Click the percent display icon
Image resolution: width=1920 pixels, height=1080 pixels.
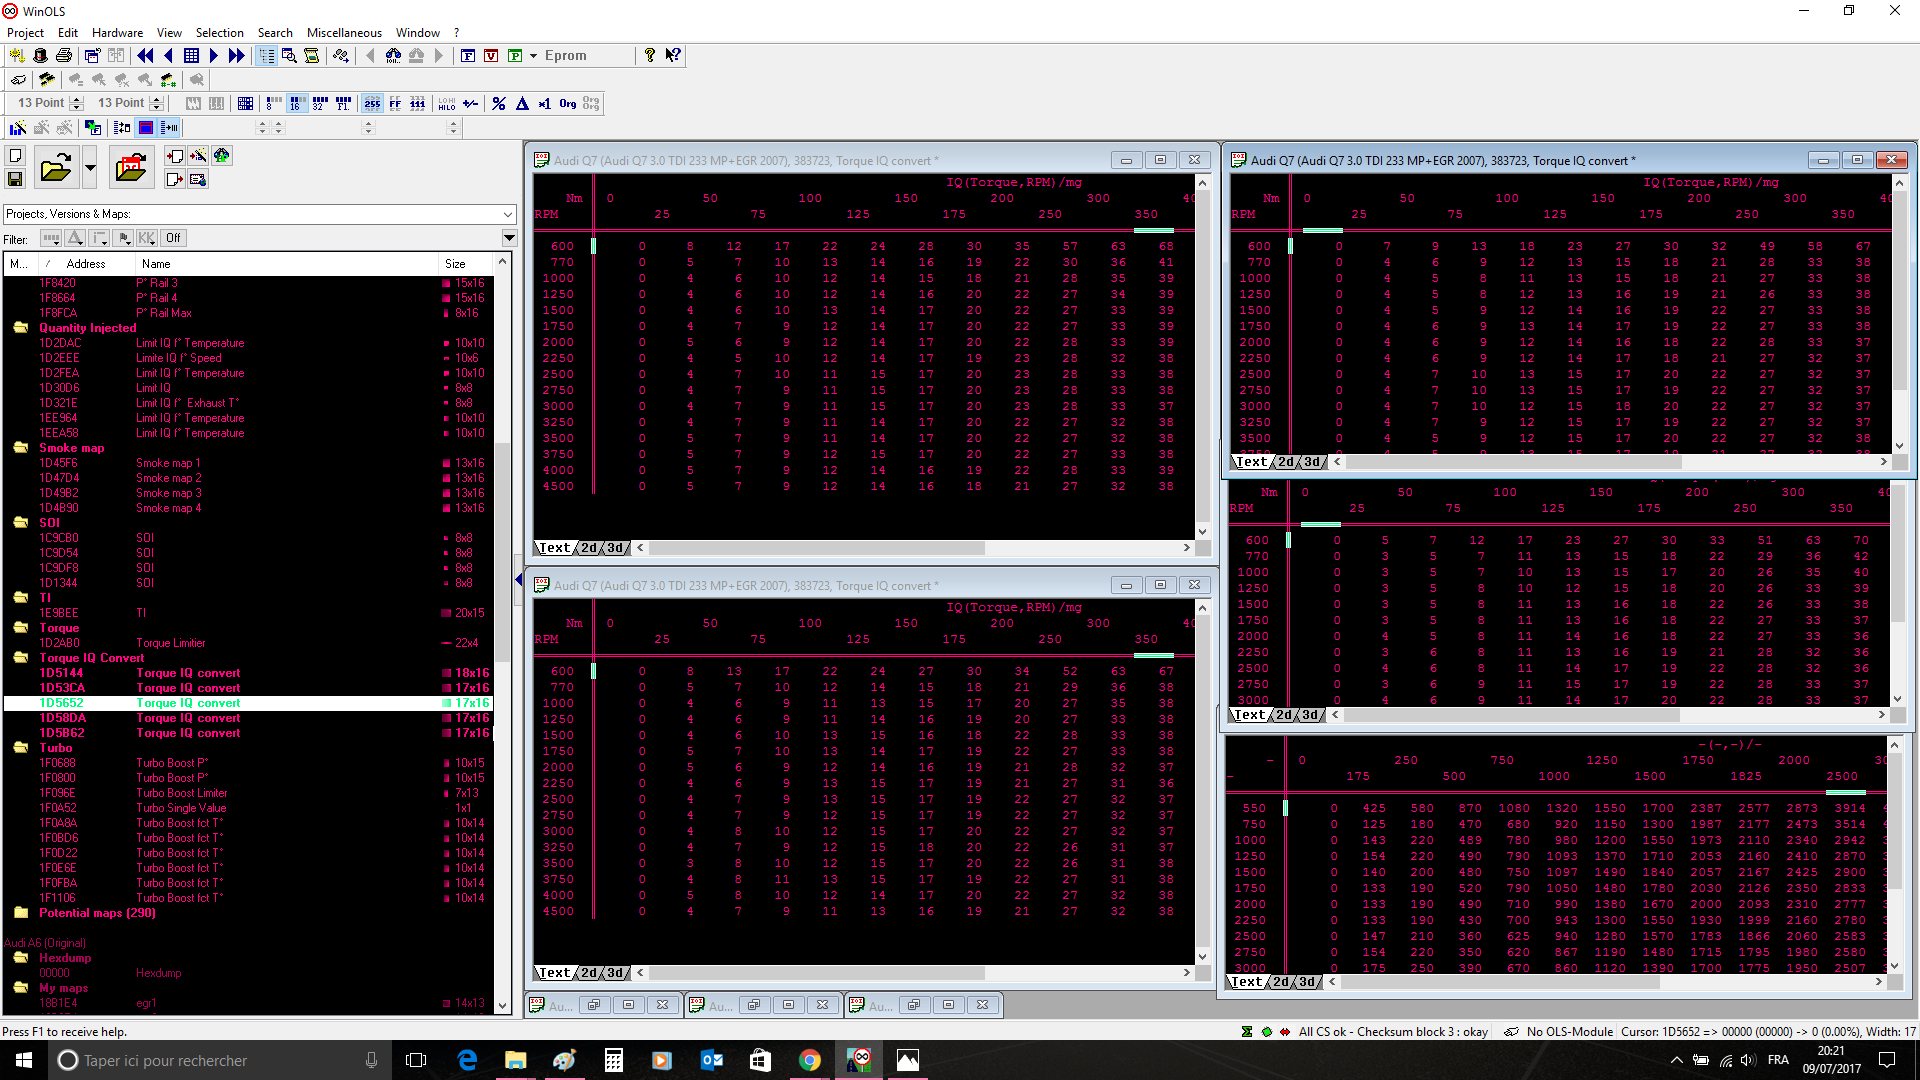[499, 103]
